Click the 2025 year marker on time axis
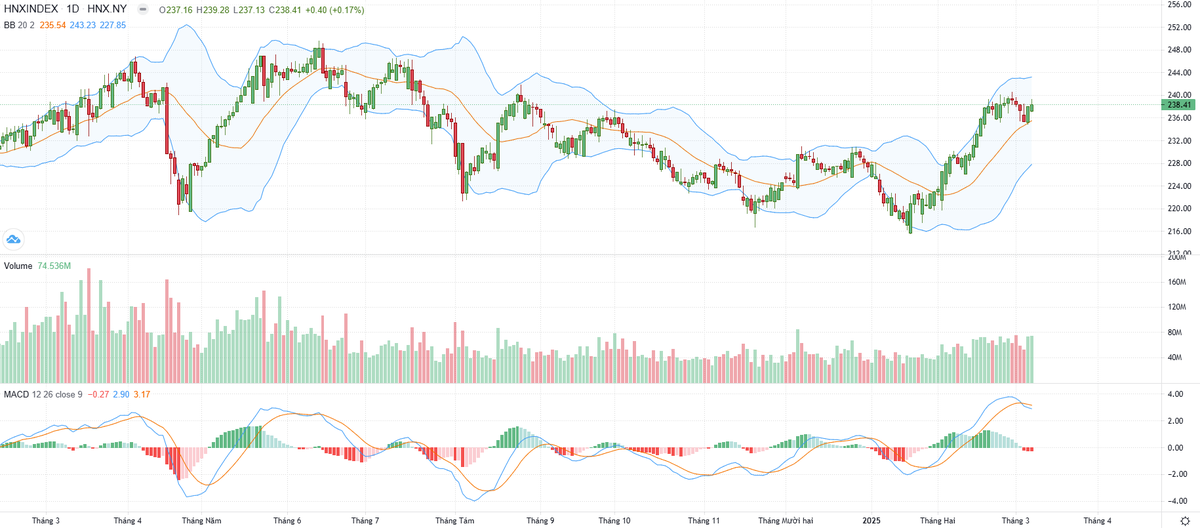1200x528 pixels. (872, 520)
